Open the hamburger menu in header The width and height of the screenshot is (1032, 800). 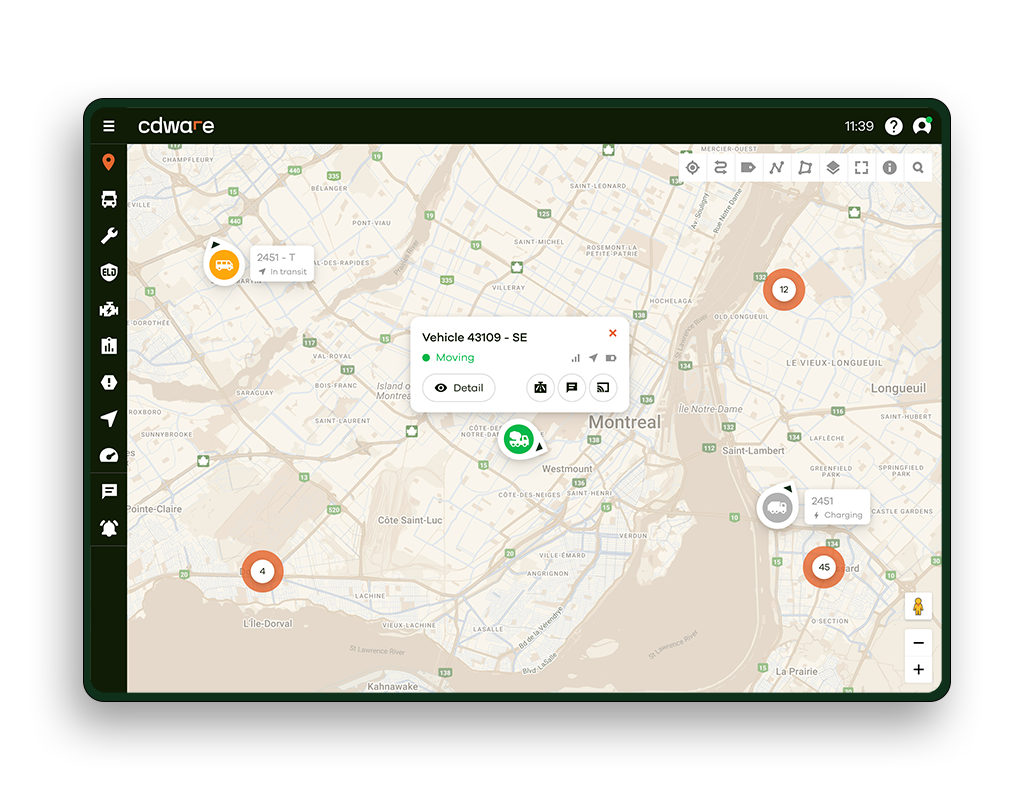[x=109, y=126]
